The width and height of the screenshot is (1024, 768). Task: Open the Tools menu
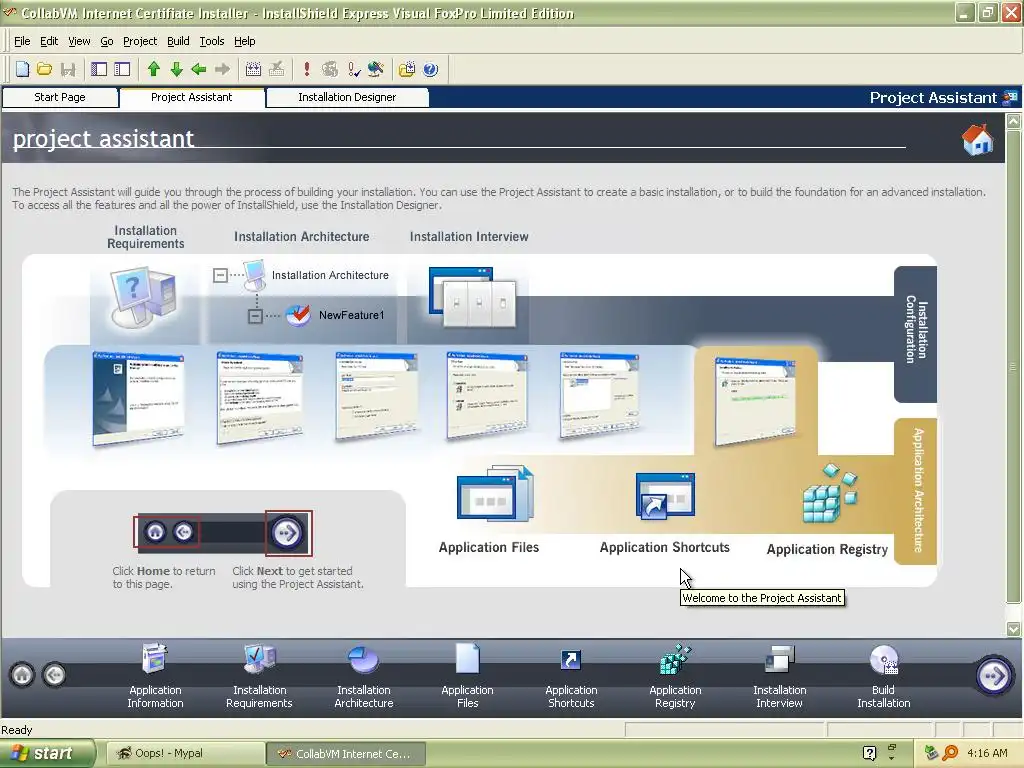coord(212,41)
